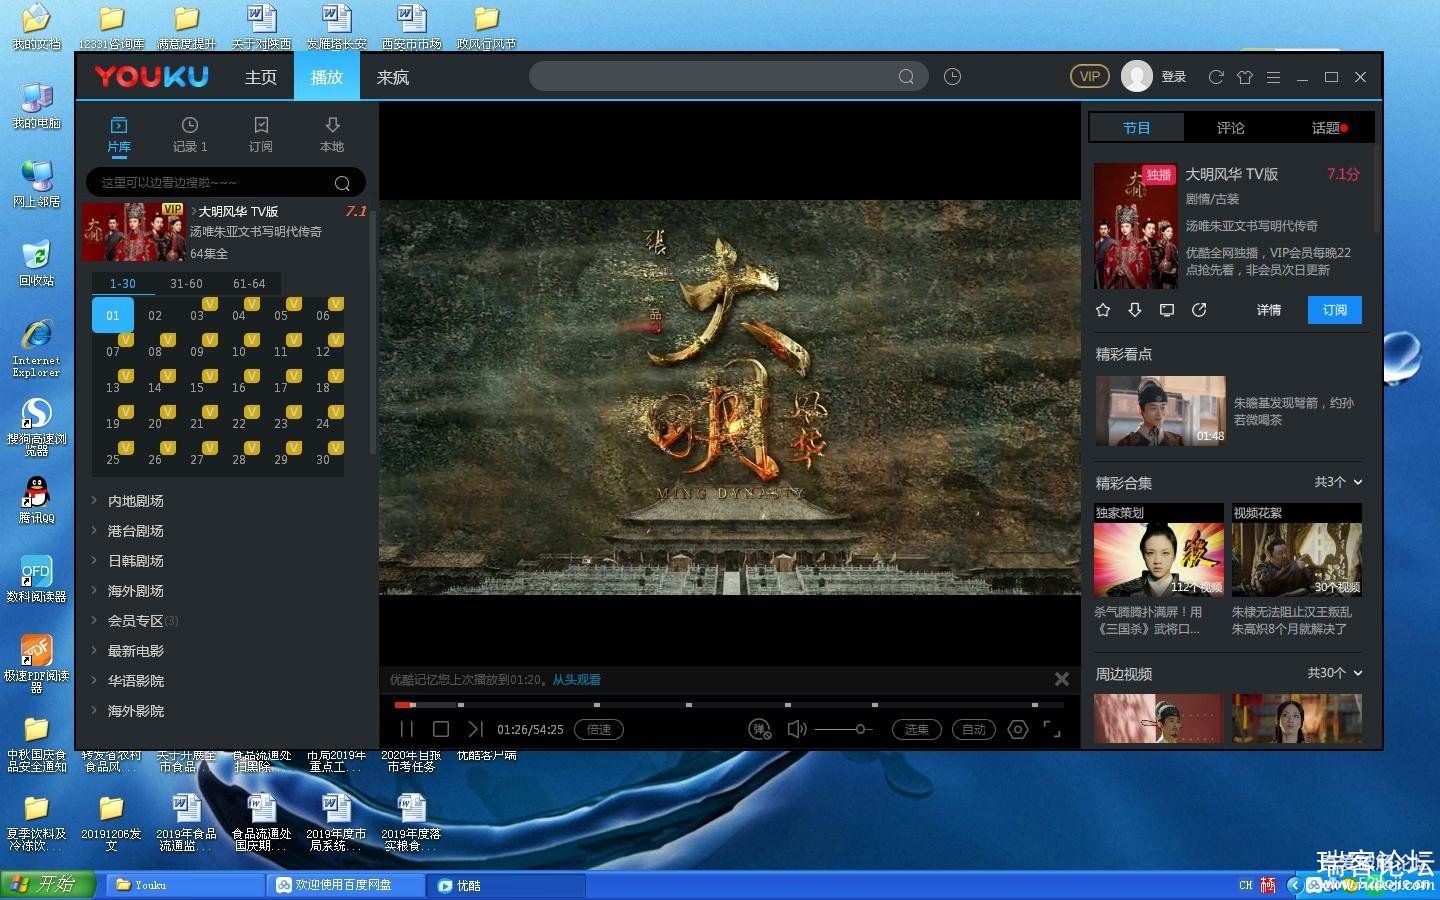The height and width of the screenshot is (900, 1440).
Task: Share the show with the share icon
Action: [x=1199, y=310]
